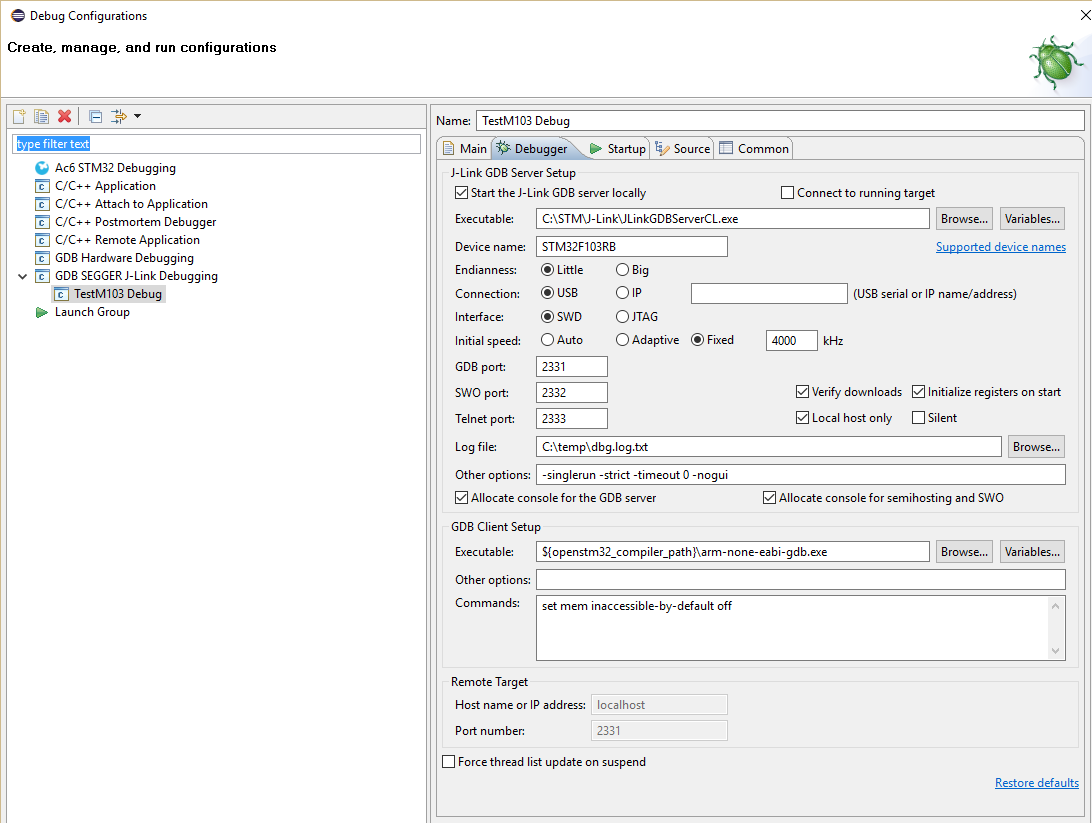Image resolution: width=1092 pixels, height=823 pixels.
Task: Select the Launch Group entry
Action: click(93, 312)
